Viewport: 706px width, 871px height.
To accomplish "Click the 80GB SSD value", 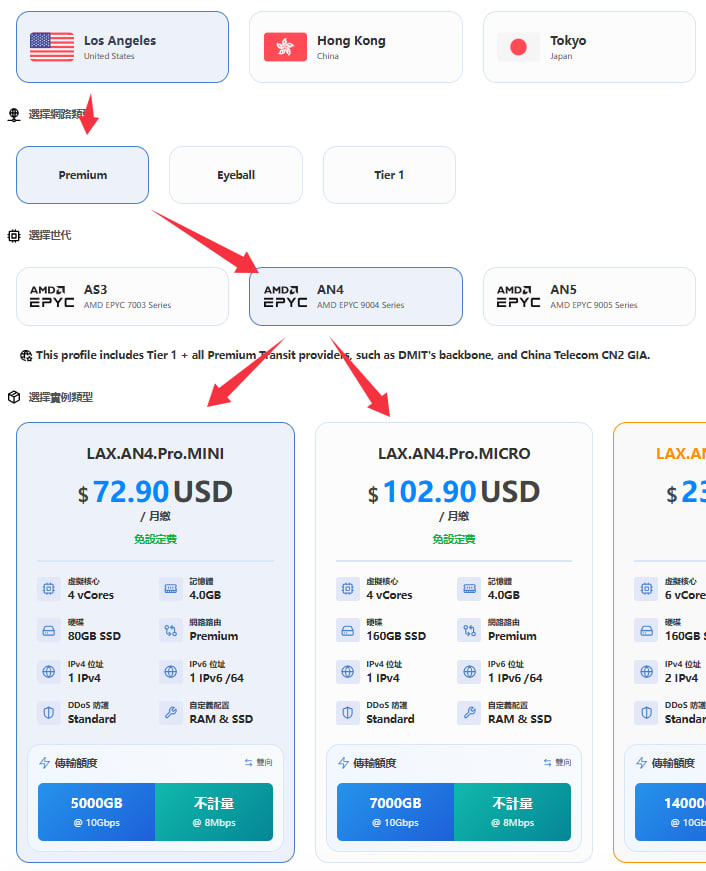I will [x=94, y=636].
